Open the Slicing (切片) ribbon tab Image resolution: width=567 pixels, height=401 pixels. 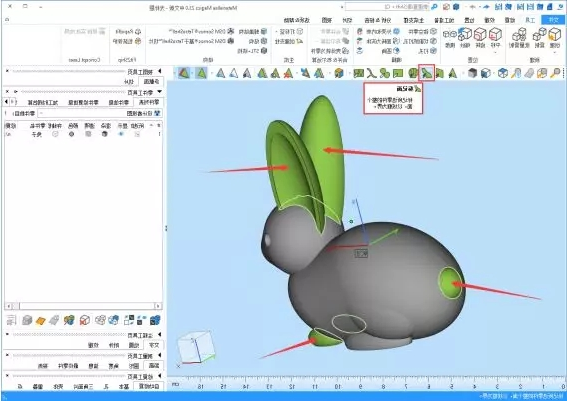[347, 20]
